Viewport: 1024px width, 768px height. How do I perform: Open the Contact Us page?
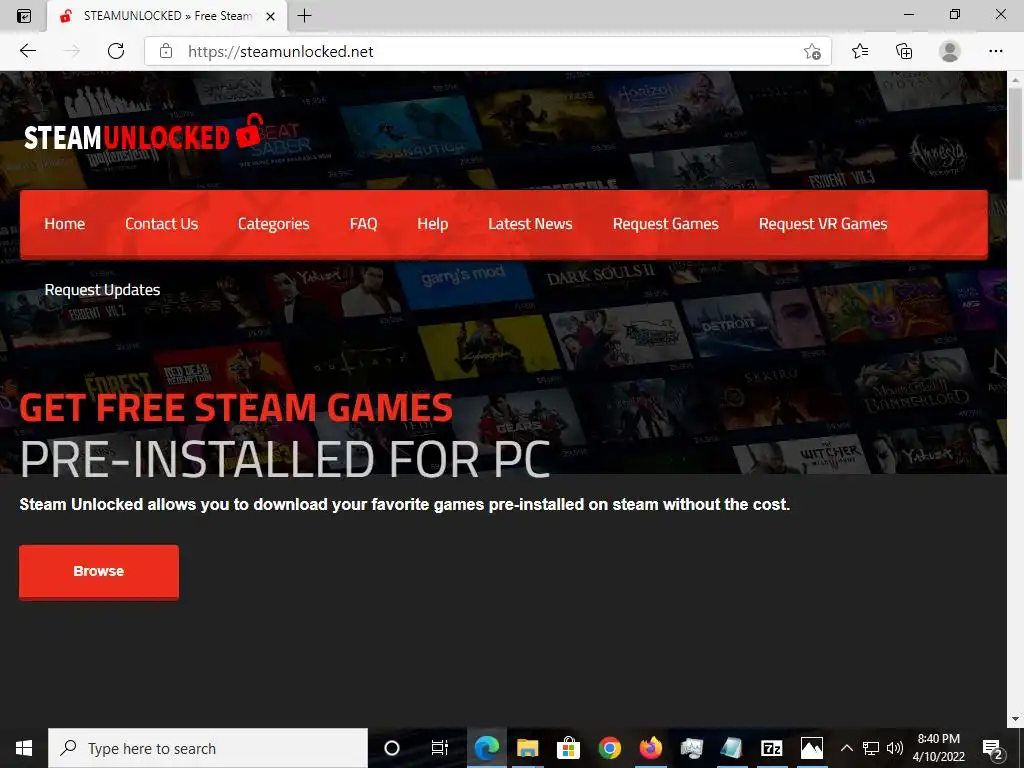pos(161,224)
